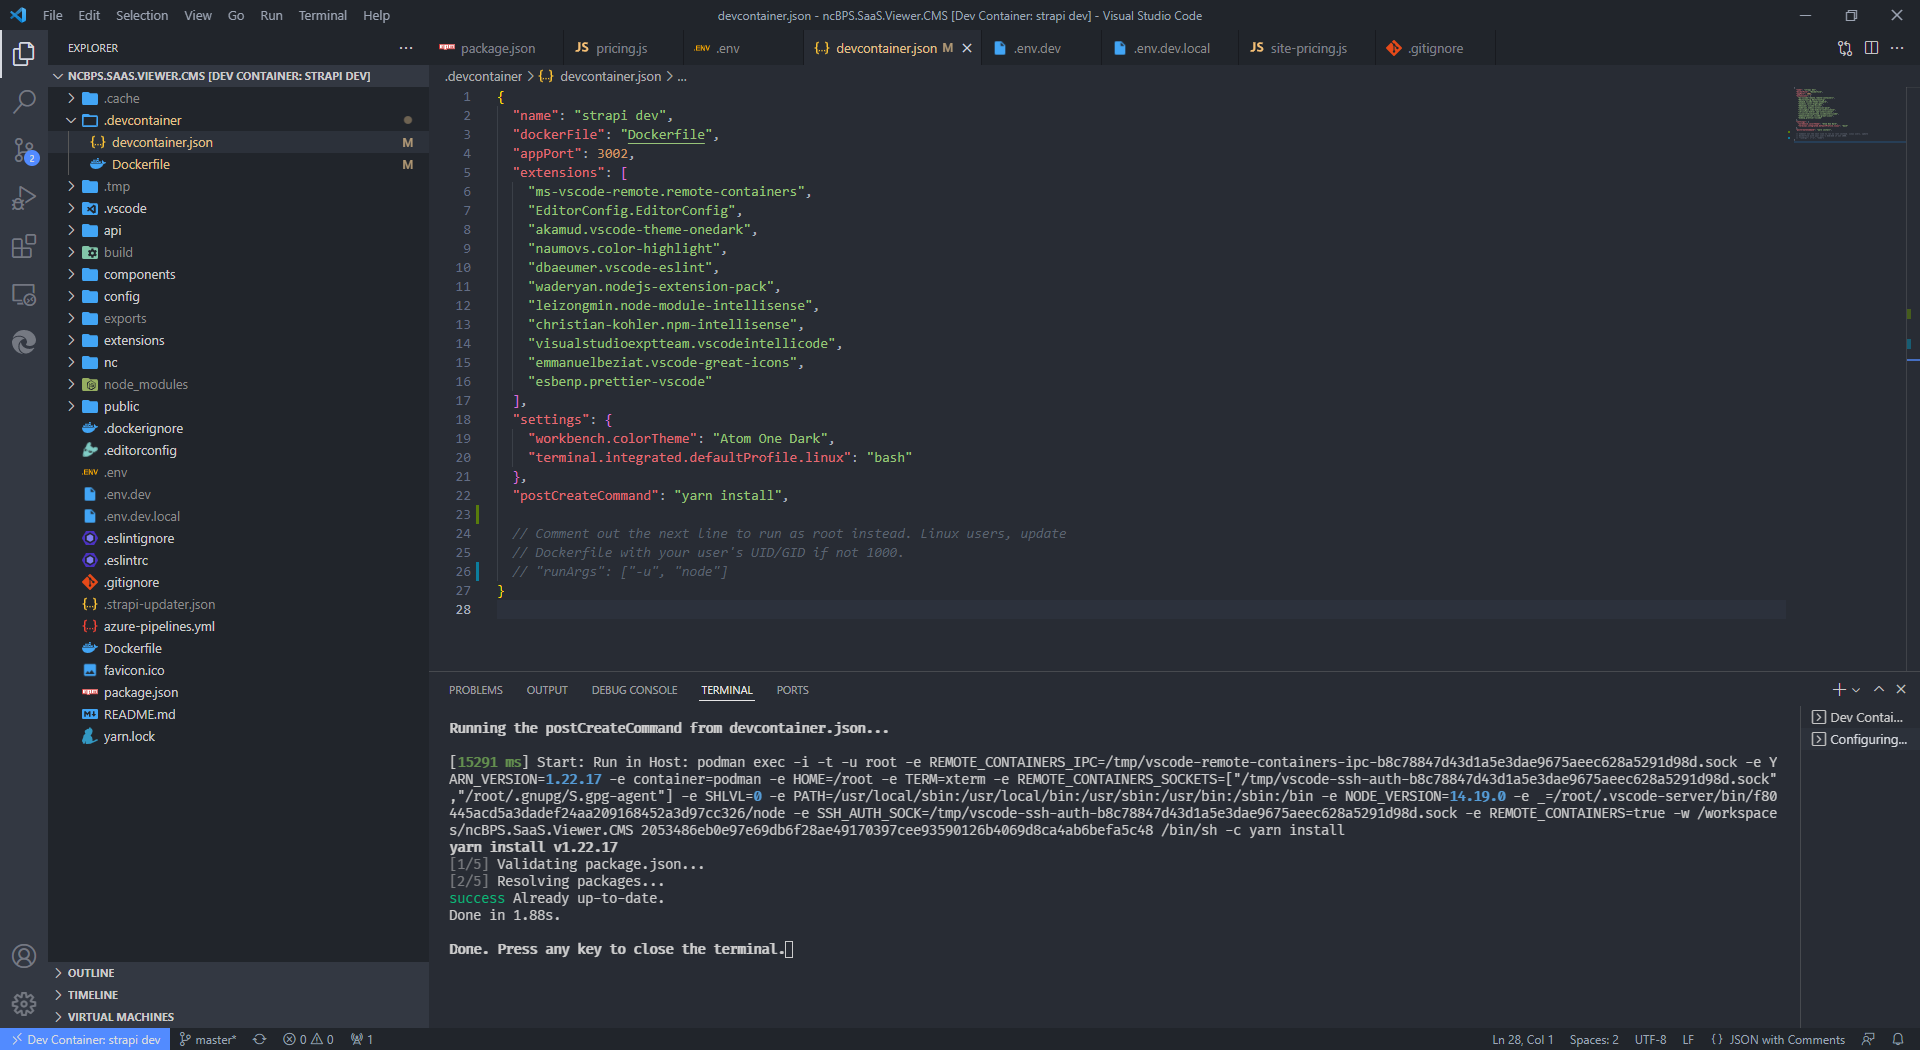Open editor more actions ellipsis
This screenshot has width=1920, height=1050.
tap(1897, 48)
